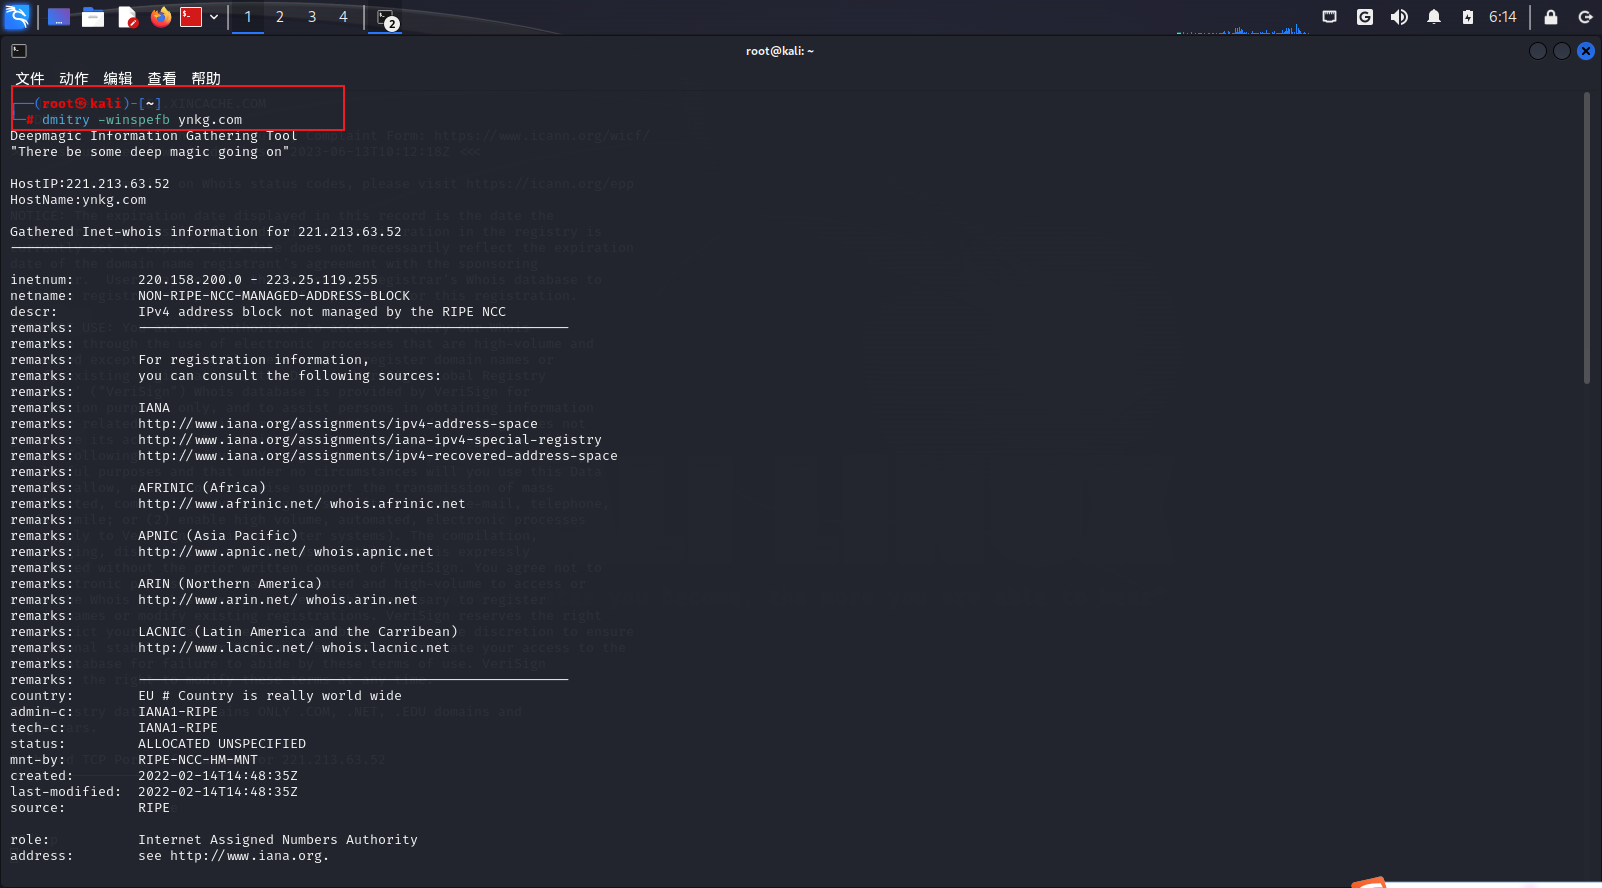The height and width of the screenshot is (888, 1602).
Task: Maximize the root@kali terminal window
Action: click(1562, 51)
